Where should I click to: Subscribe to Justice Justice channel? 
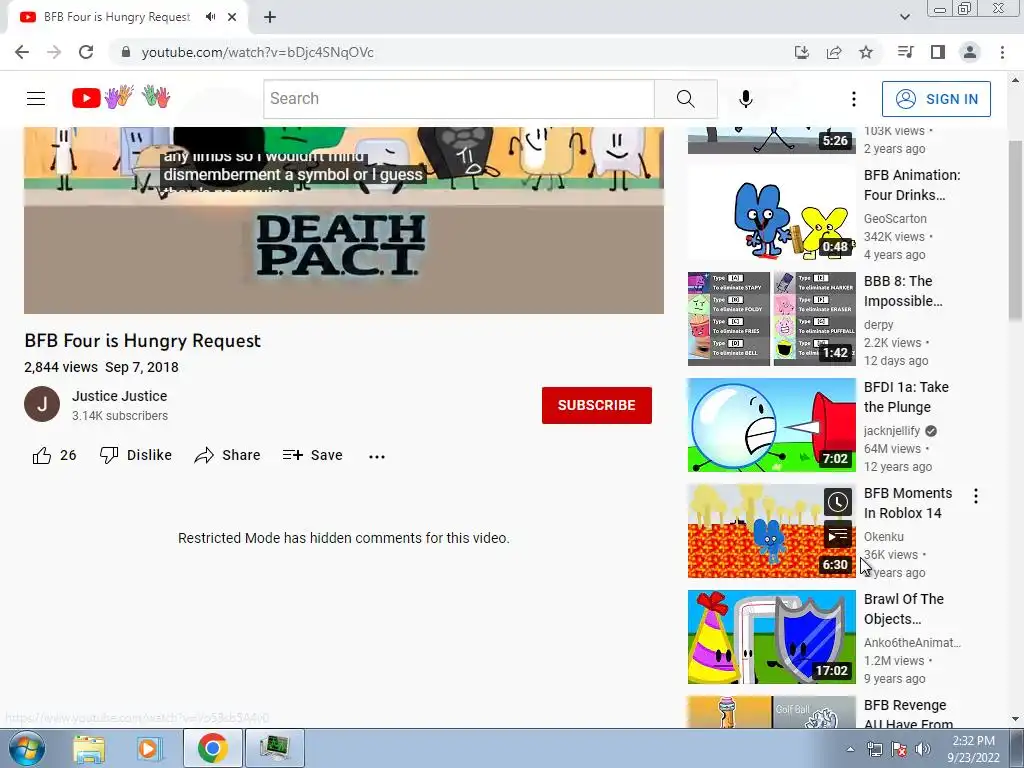(x=596, y=405)
